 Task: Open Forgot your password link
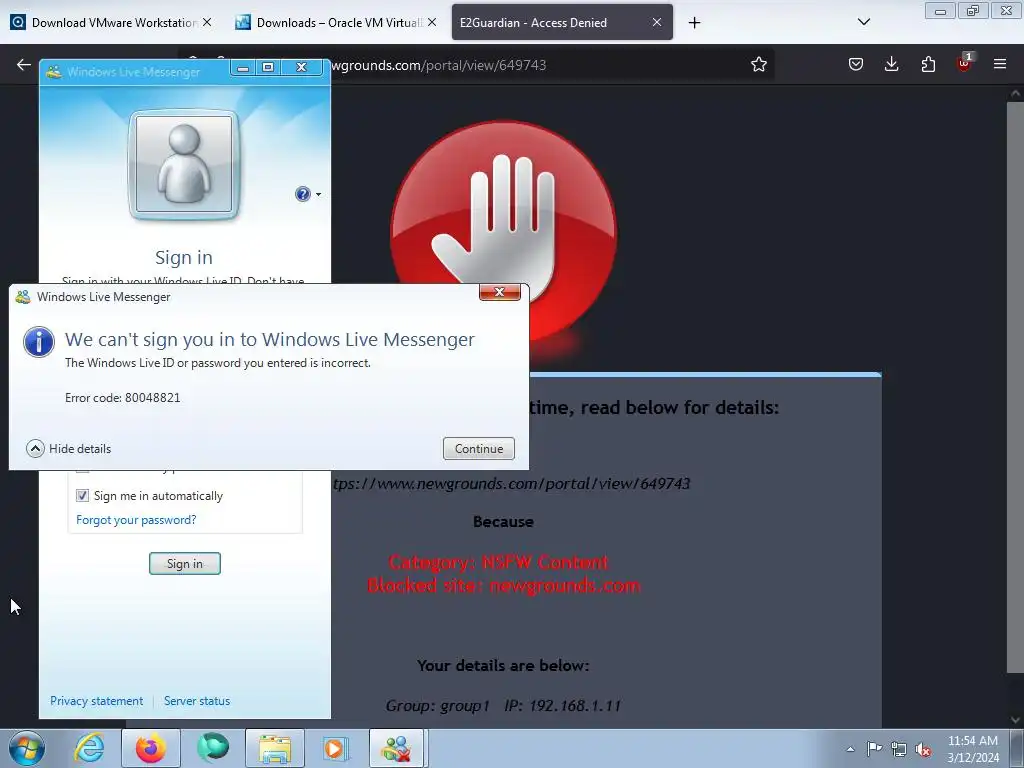136,520
